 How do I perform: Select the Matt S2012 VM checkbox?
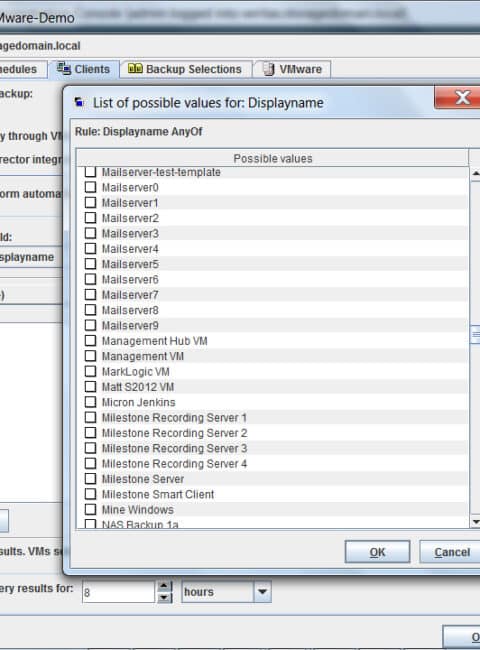pos(90,386)
